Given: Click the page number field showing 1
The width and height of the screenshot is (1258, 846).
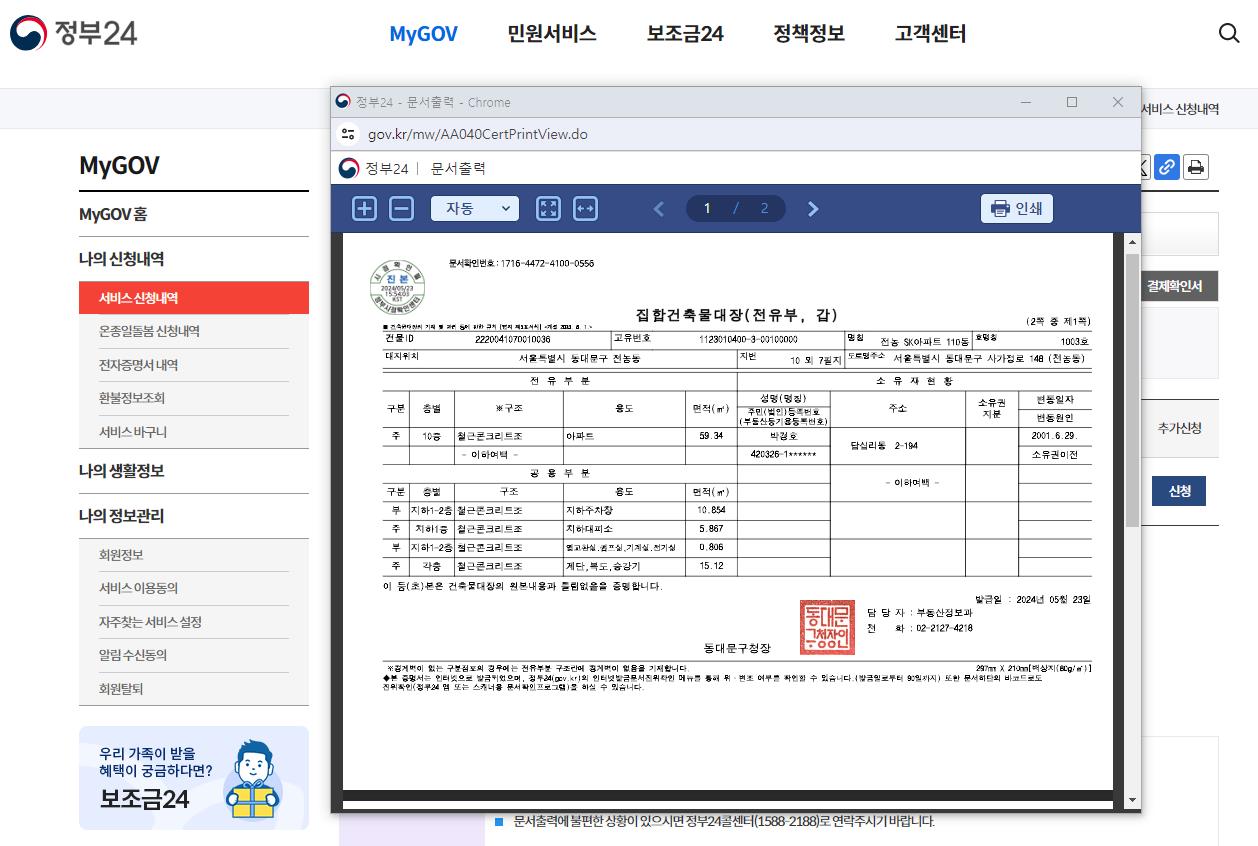Looking at the screenshot, I should (x=708, y=208).
